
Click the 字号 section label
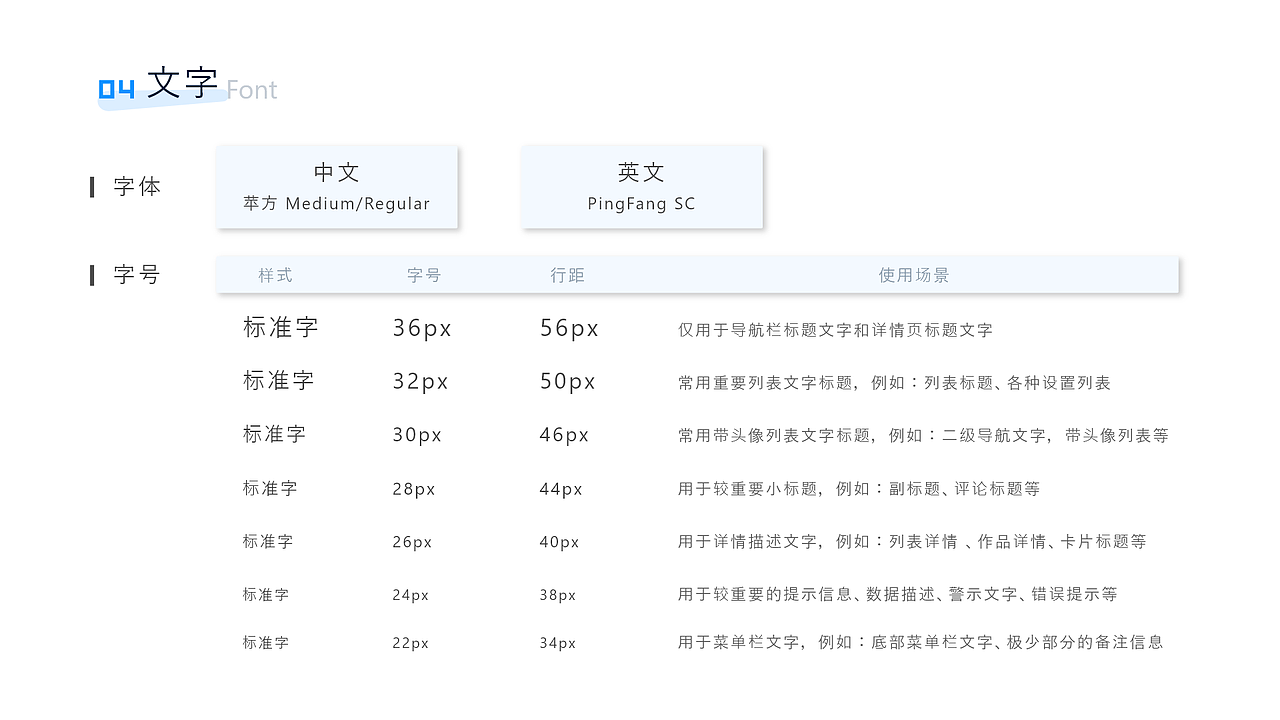[x=137, y=275]
